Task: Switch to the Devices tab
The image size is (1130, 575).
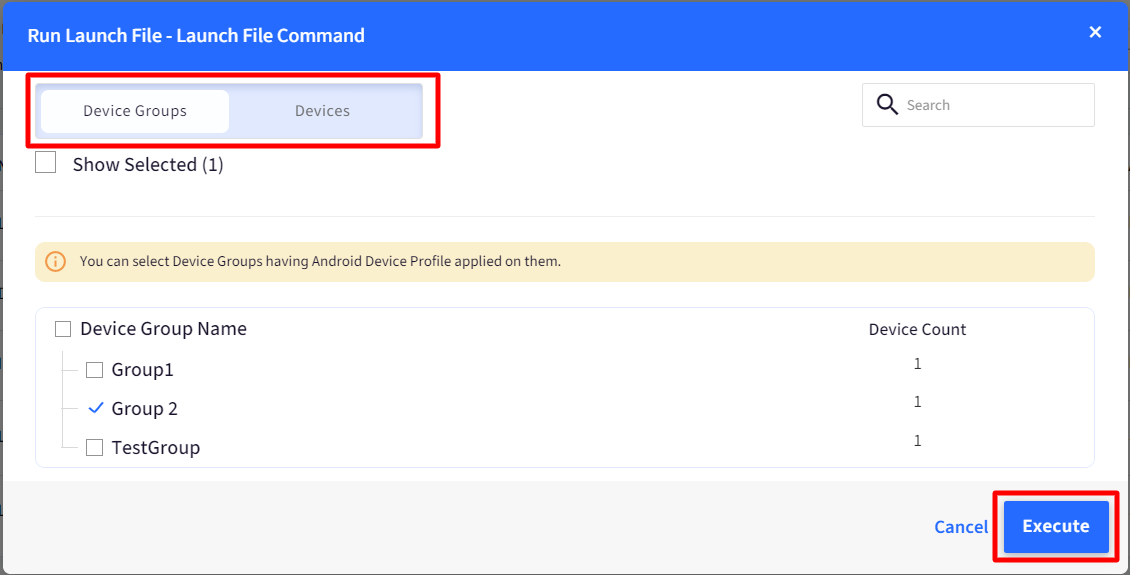Action: coord(322,111)
